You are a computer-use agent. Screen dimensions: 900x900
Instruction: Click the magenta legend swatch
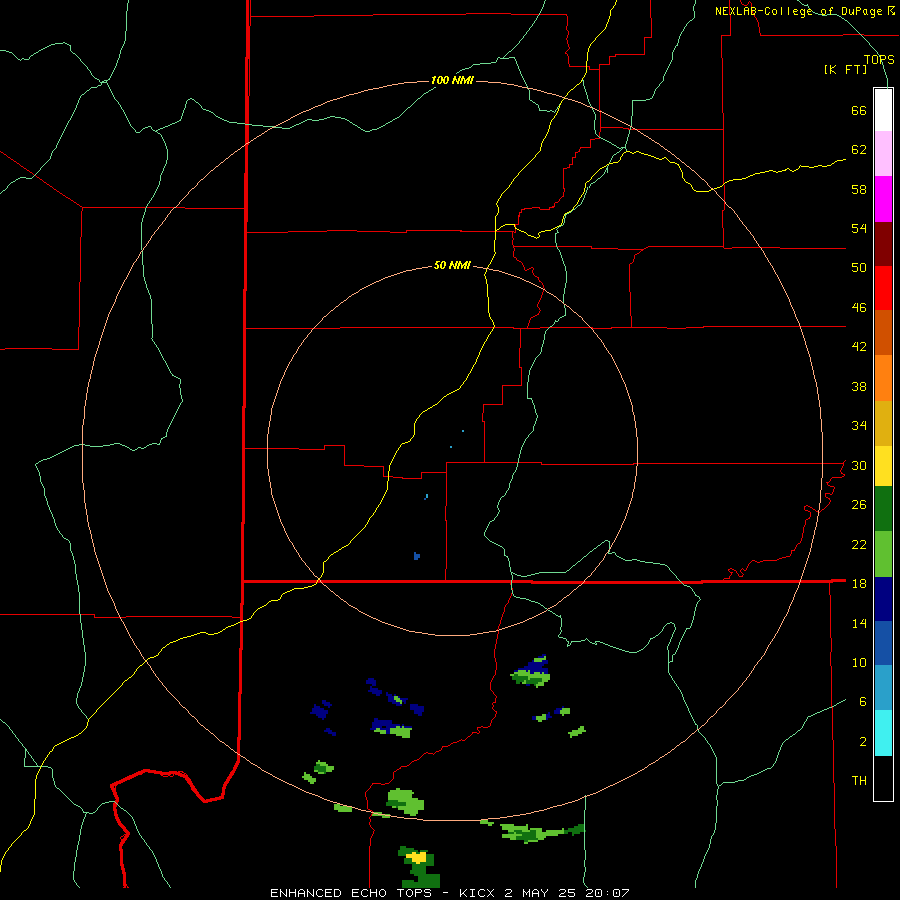coord(883,199)
